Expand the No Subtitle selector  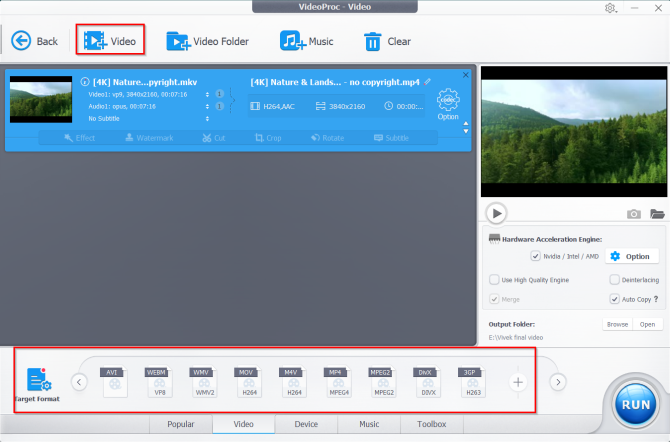(207, 118)
